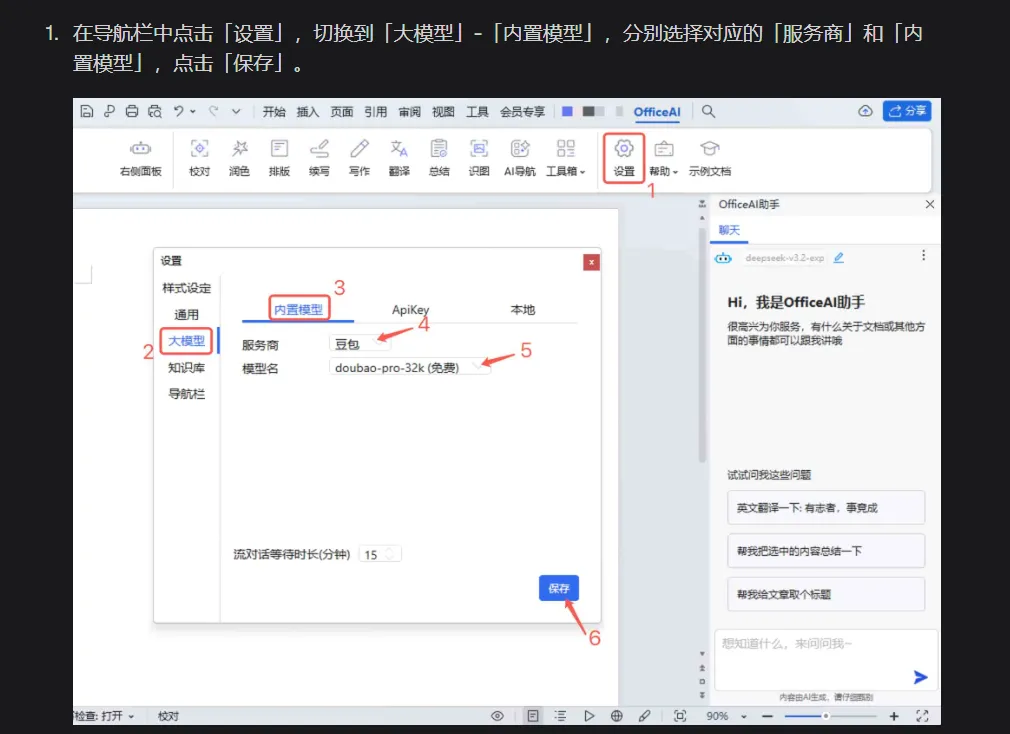Image resolution: width=1010 pixels, height=734 pixels.
Task: Click the 分享 share button
Action: click(907, 111)
